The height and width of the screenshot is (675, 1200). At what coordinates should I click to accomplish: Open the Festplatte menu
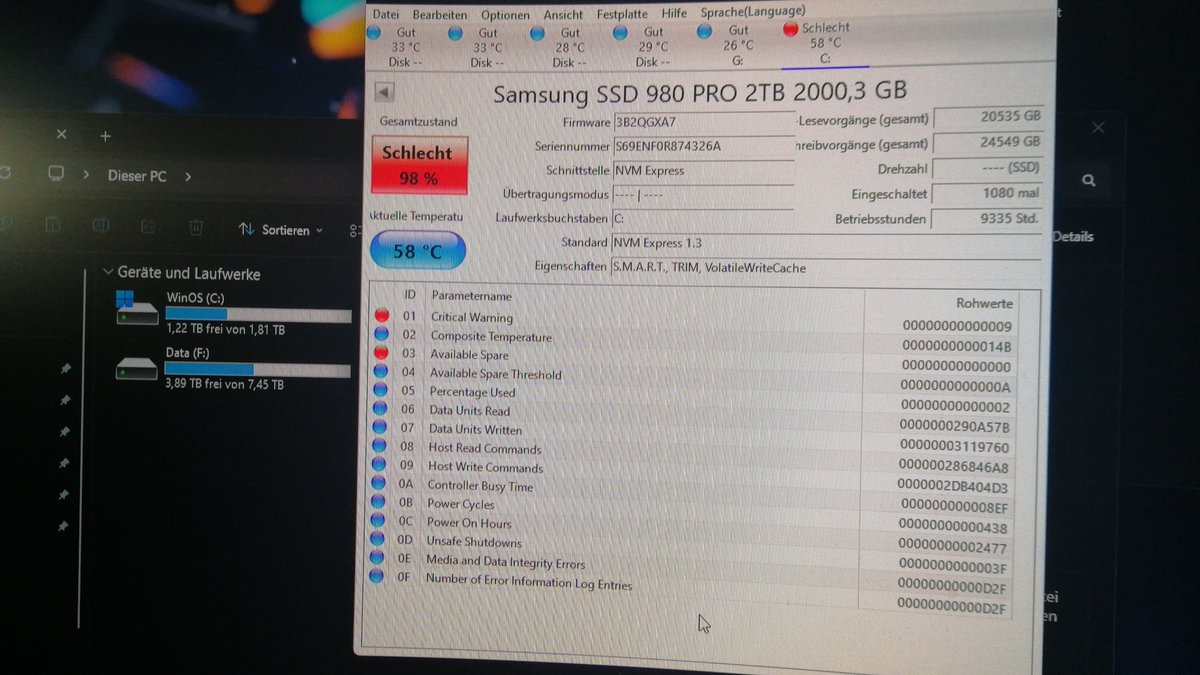(621, 14)
